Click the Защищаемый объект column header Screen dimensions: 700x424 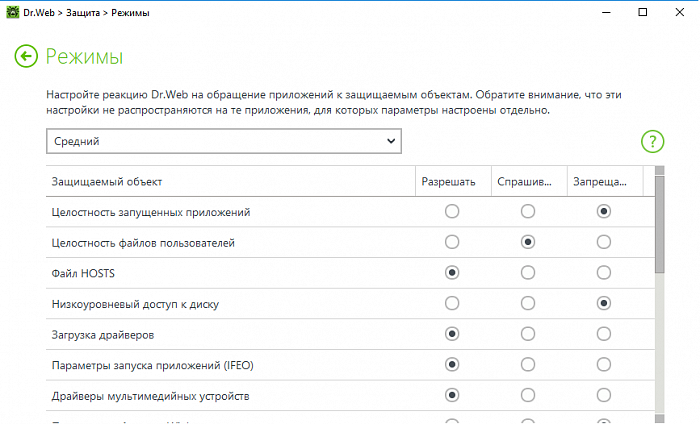tap(230, 182)
